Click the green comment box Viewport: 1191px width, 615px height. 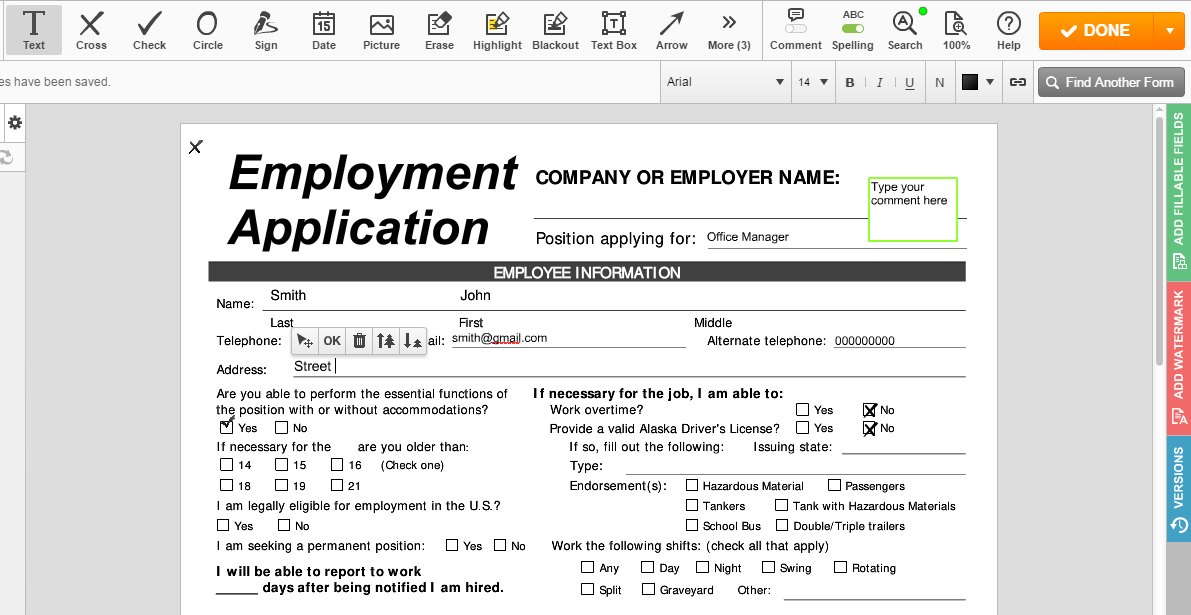[x=913, y=210]
